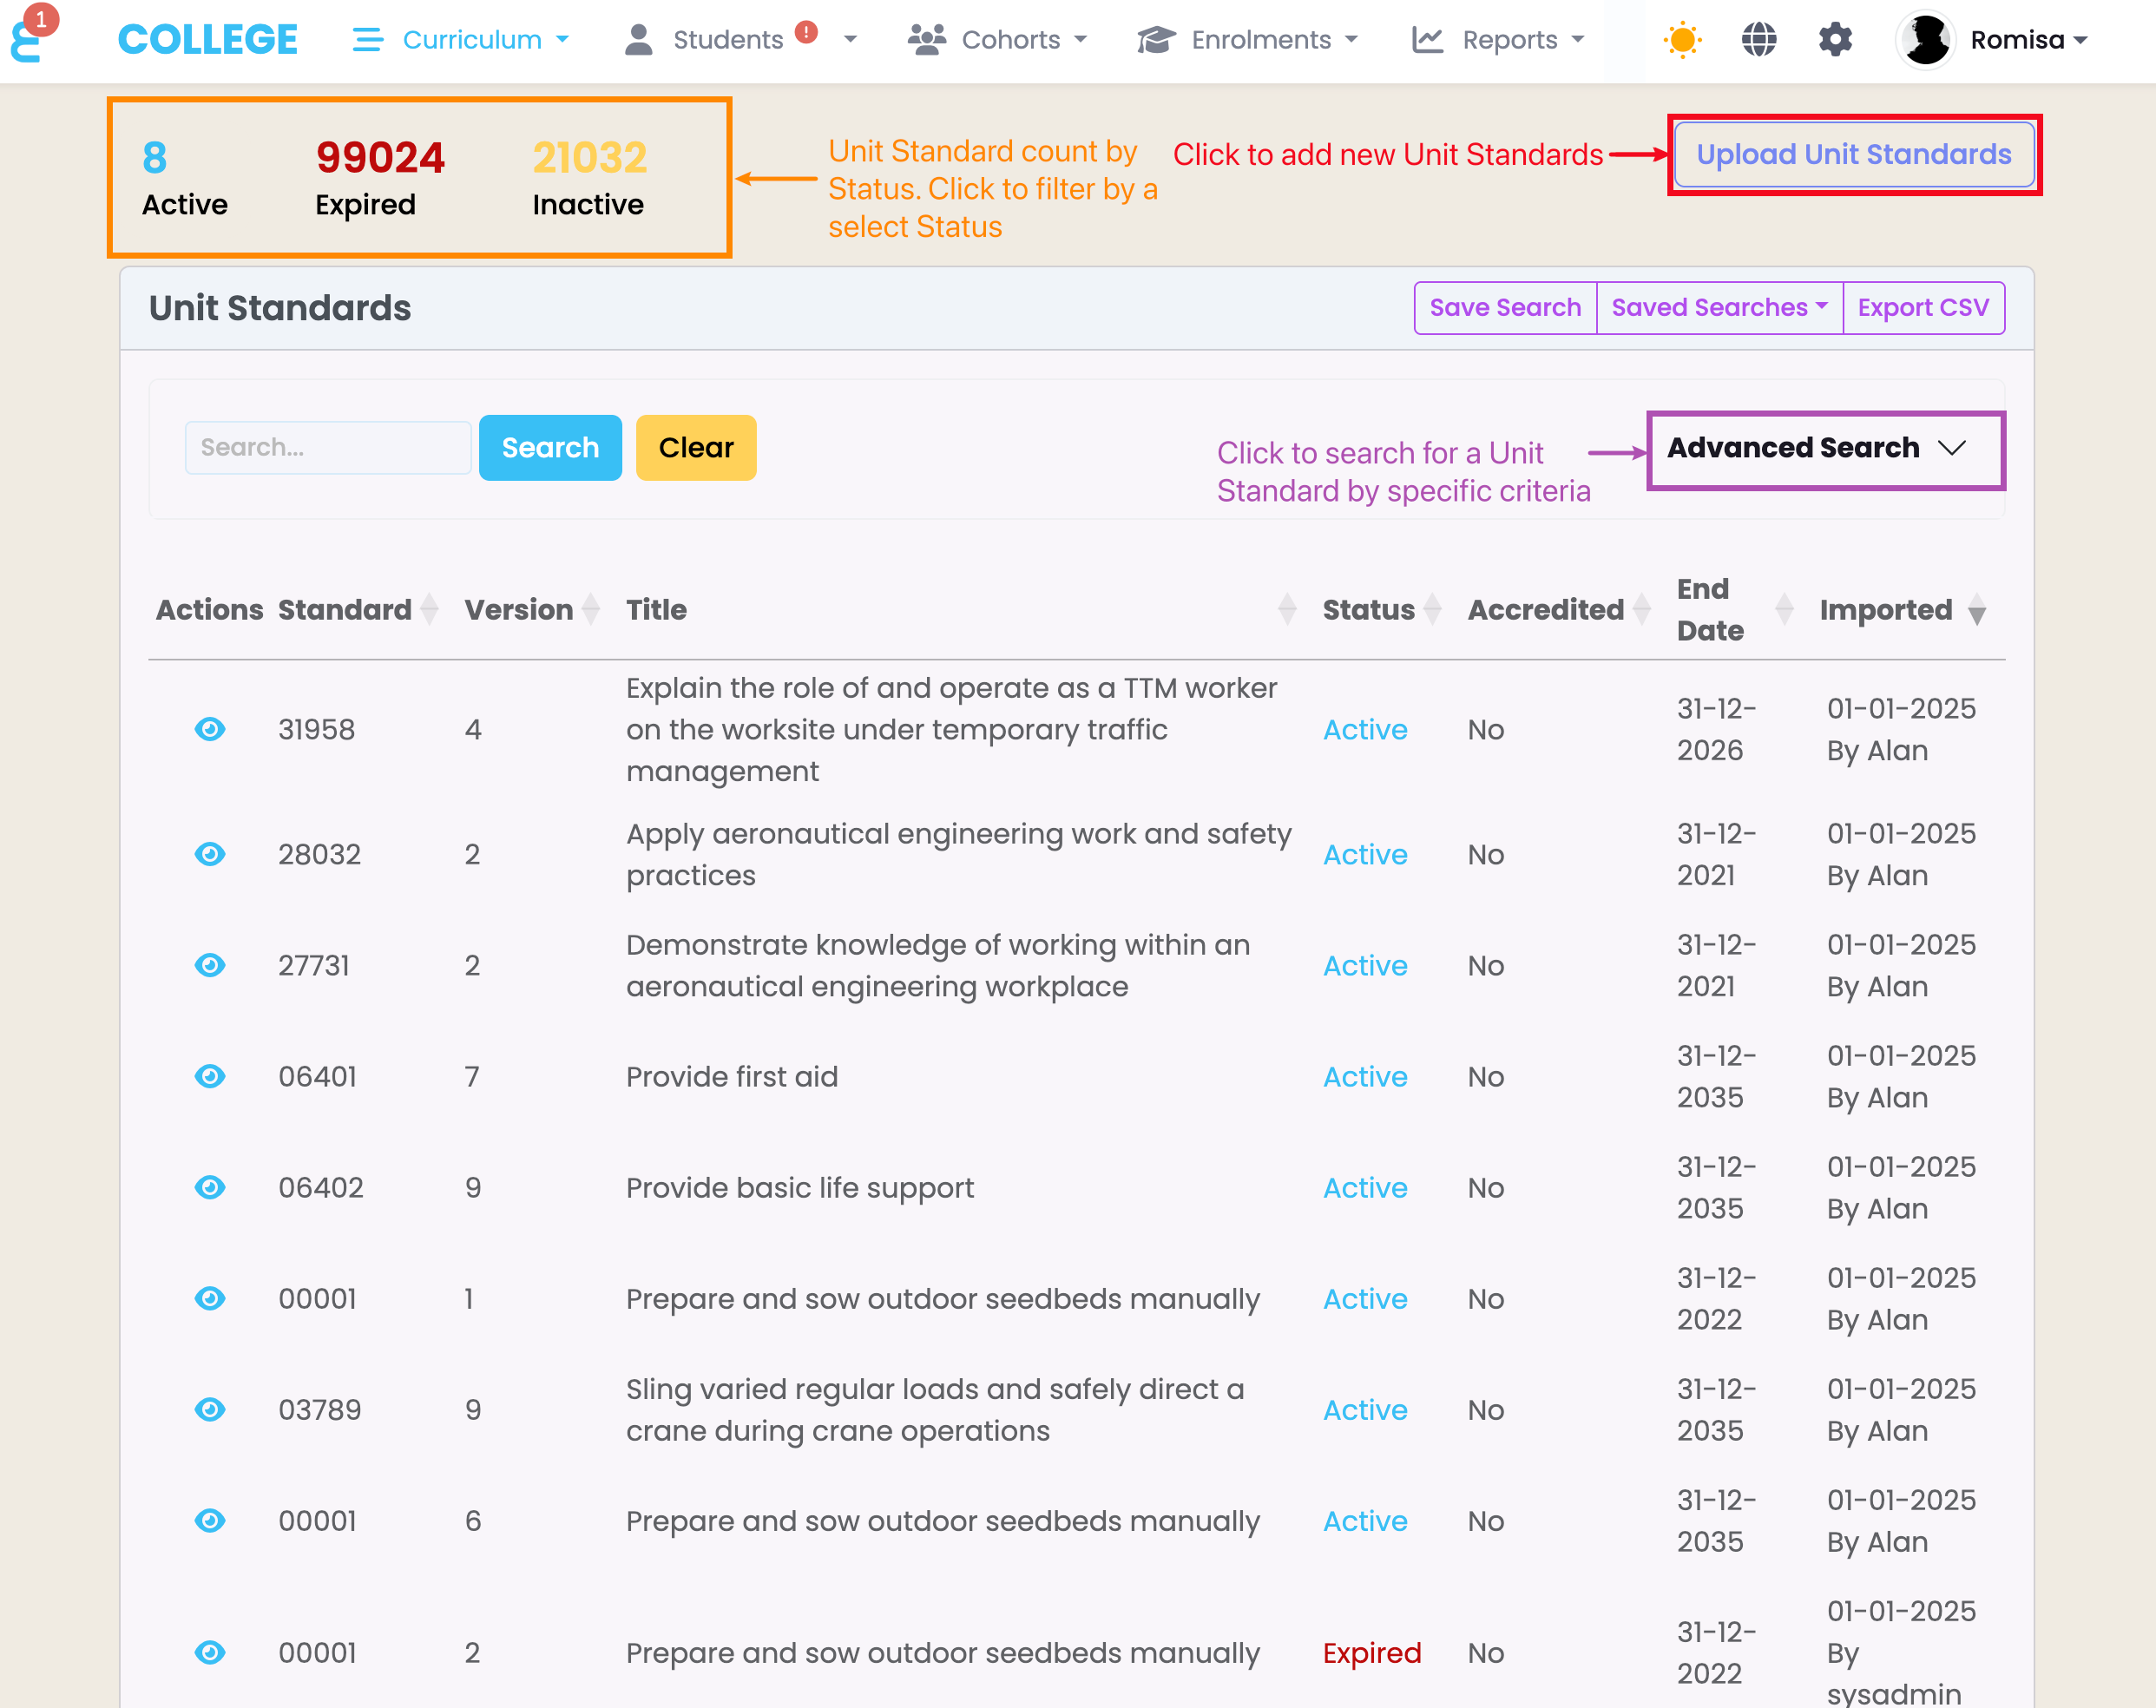
Task: Click the globe language icon
Action: pos(1758,40)
